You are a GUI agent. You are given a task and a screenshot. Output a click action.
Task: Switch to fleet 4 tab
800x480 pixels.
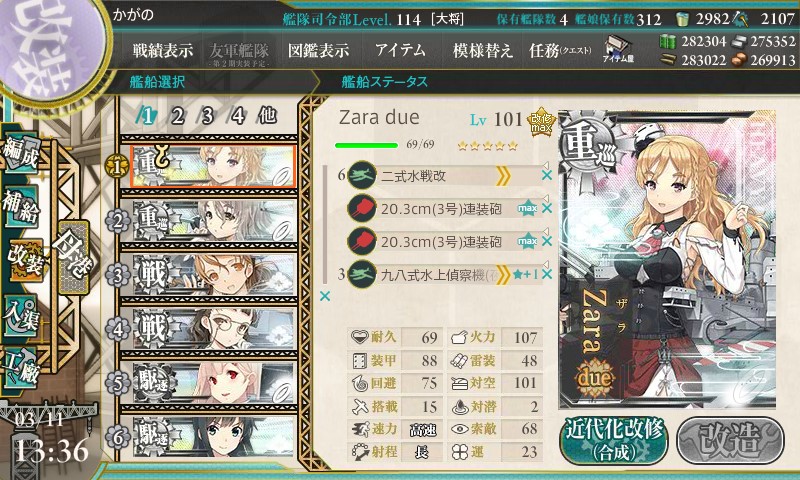click(x=237, y=116)
